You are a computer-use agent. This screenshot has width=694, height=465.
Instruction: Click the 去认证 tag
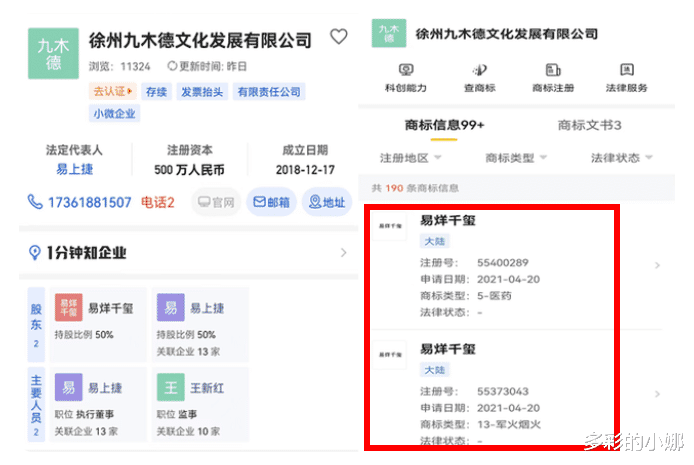[x=113, y=92]
